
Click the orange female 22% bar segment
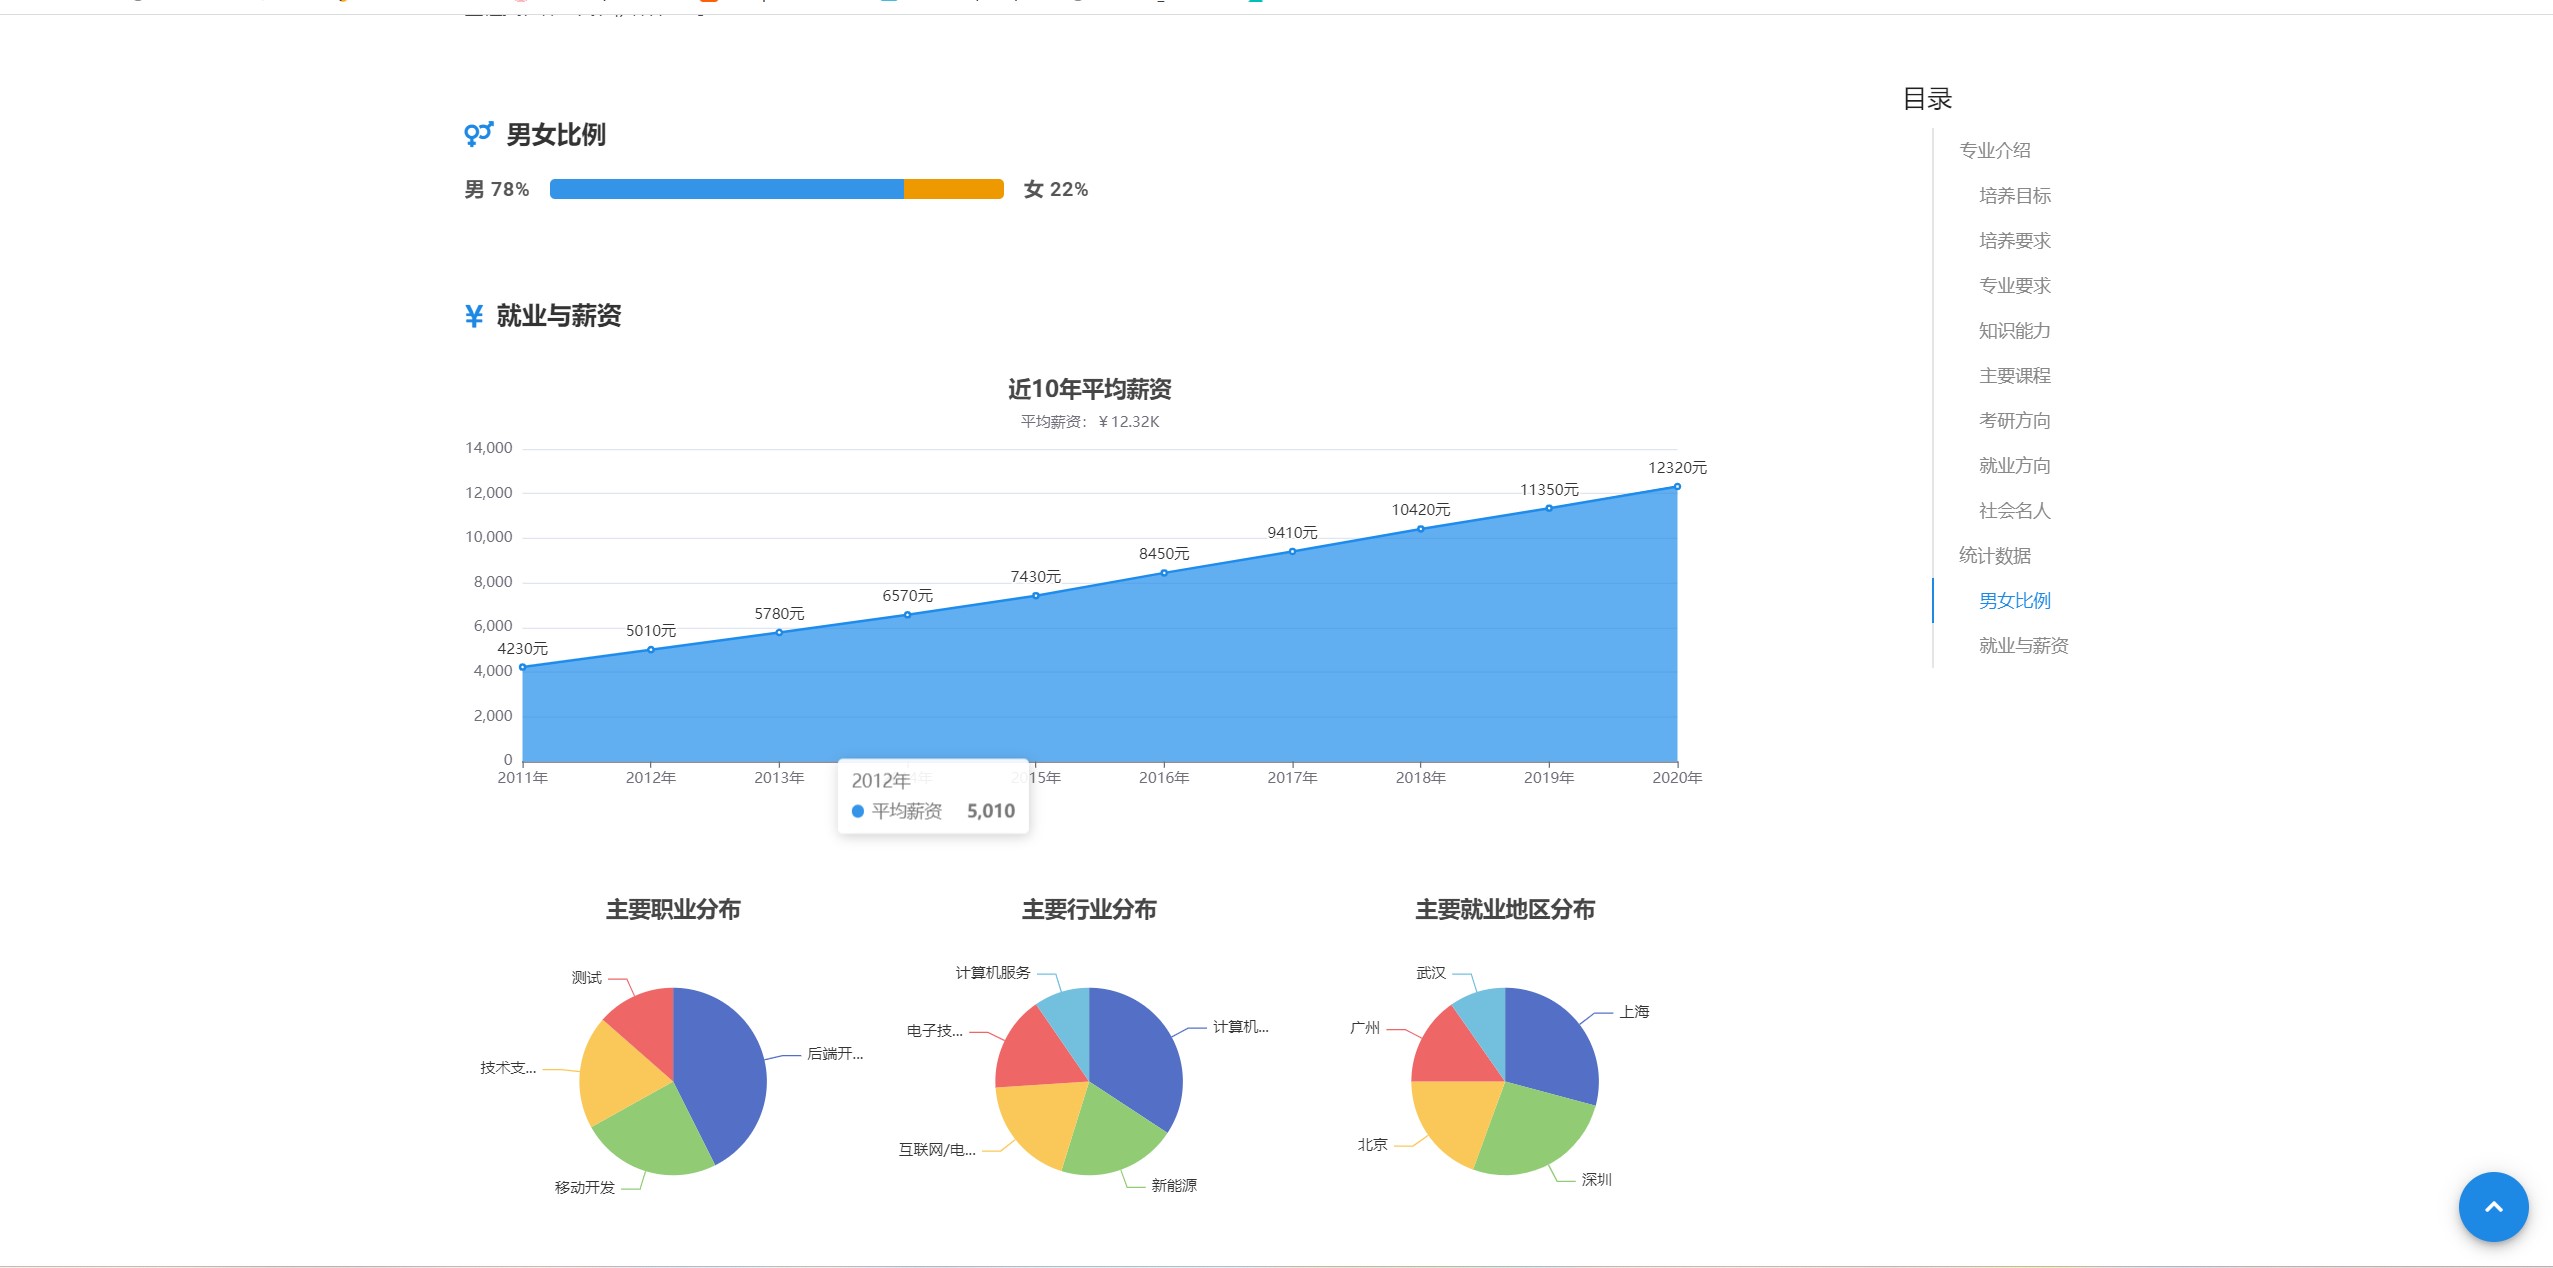click(954, 189)
